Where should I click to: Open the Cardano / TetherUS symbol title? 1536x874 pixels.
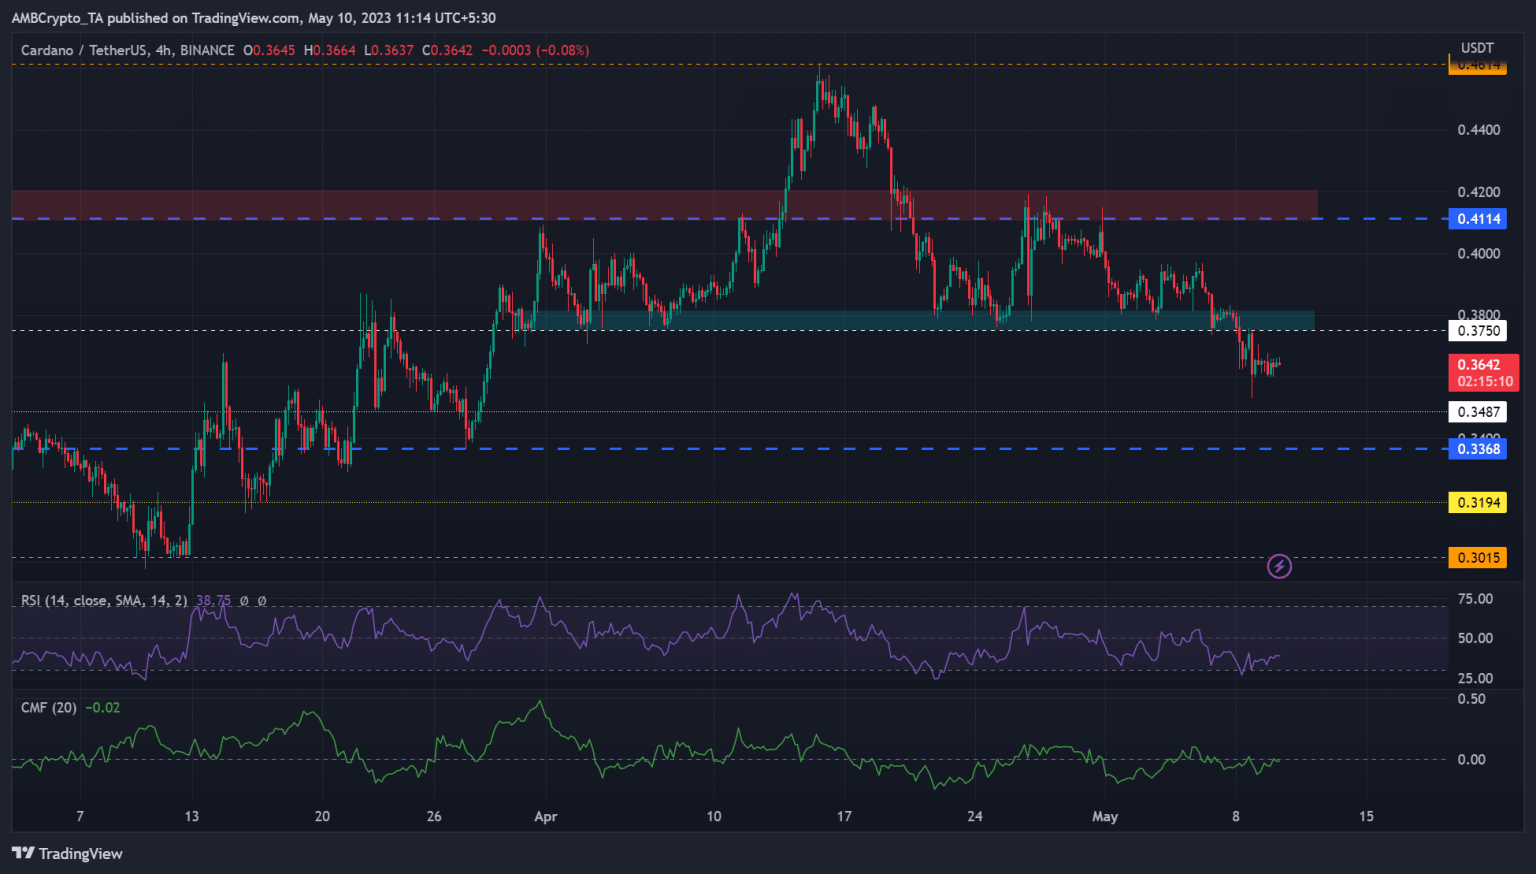(128, 50)
